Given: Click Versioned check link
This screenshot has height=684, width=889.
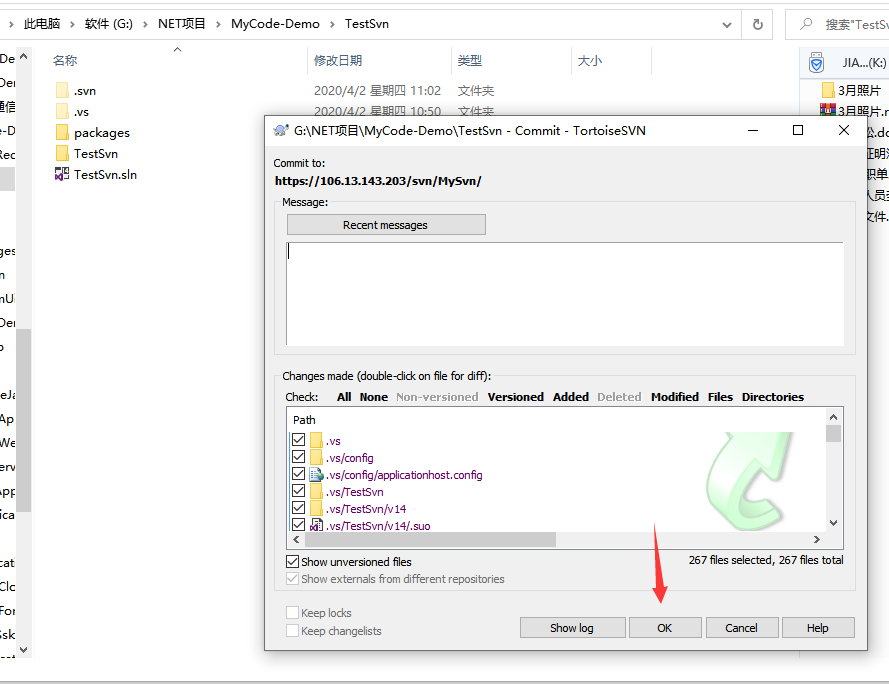Looking at the screenshot, I should coord(516,397).
